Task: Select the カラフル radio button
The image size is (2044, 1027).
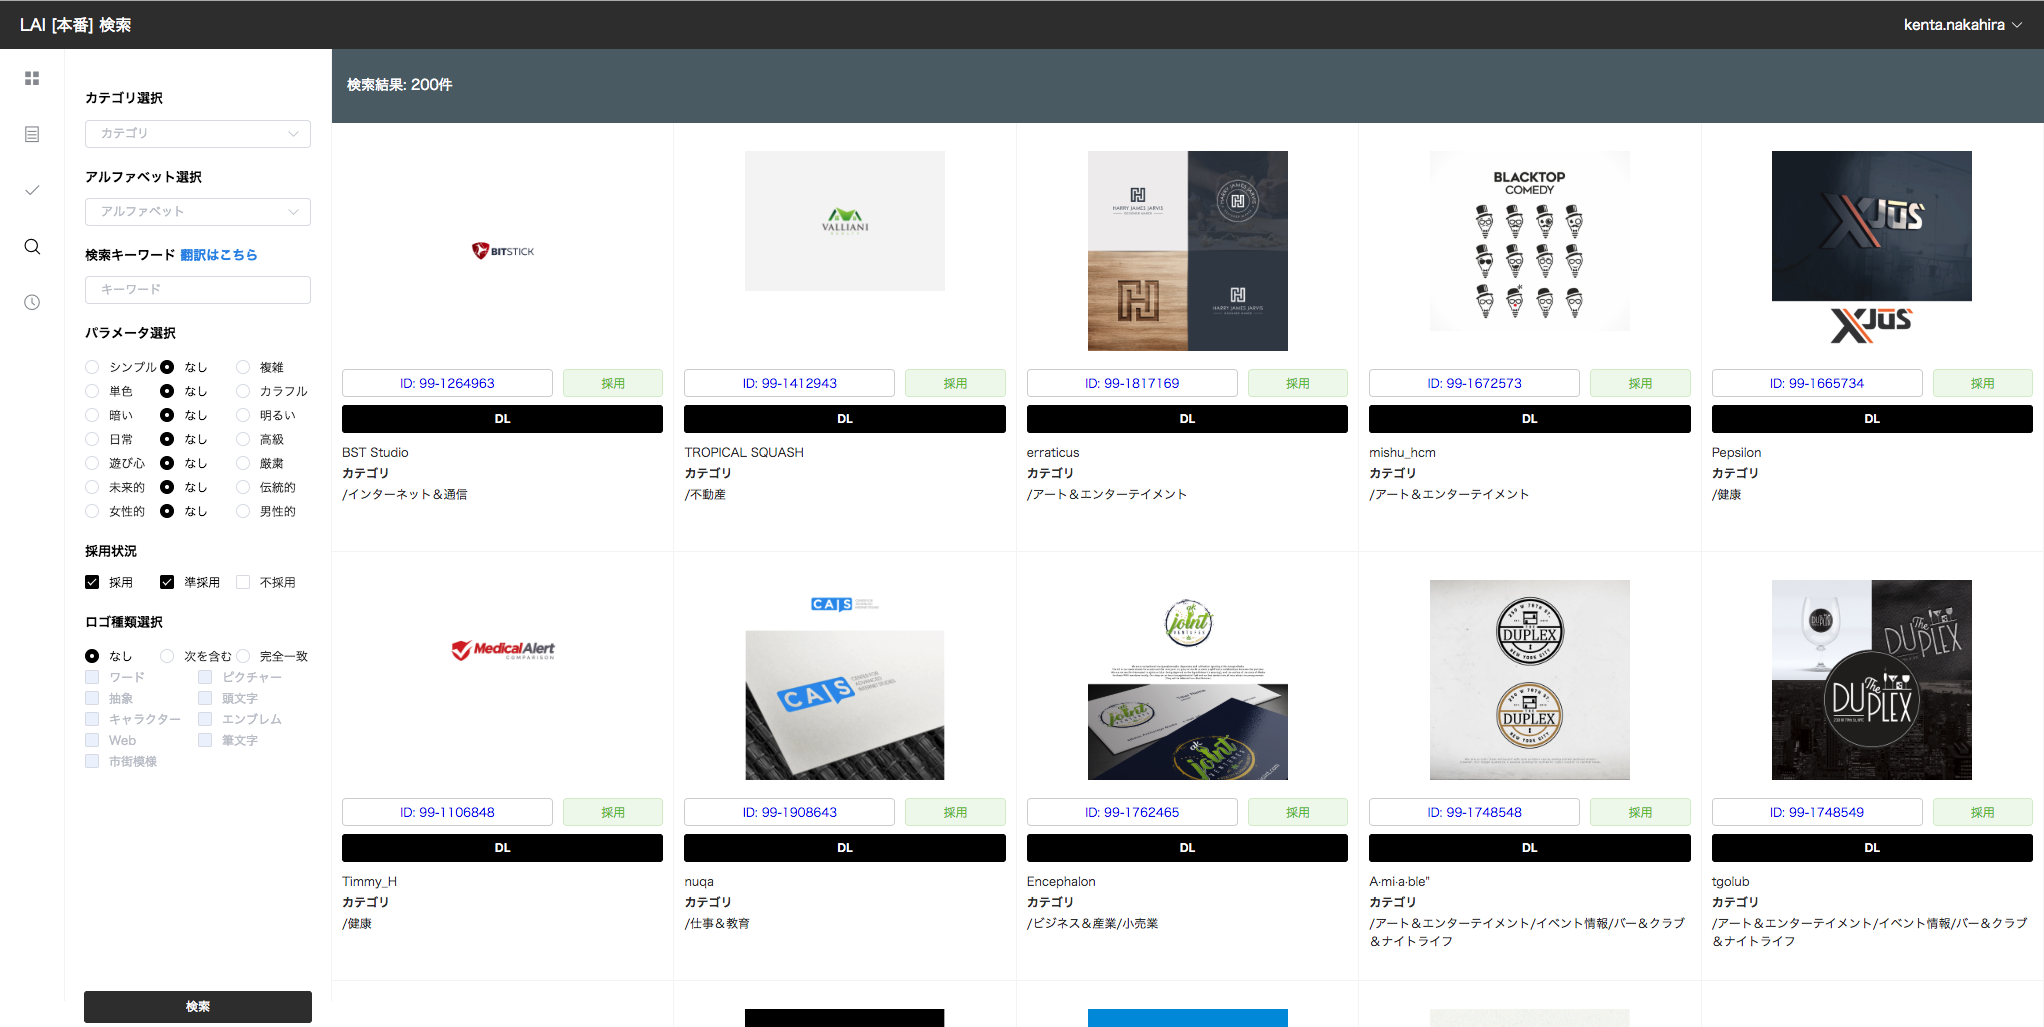Action: click(x=243, y=391)
